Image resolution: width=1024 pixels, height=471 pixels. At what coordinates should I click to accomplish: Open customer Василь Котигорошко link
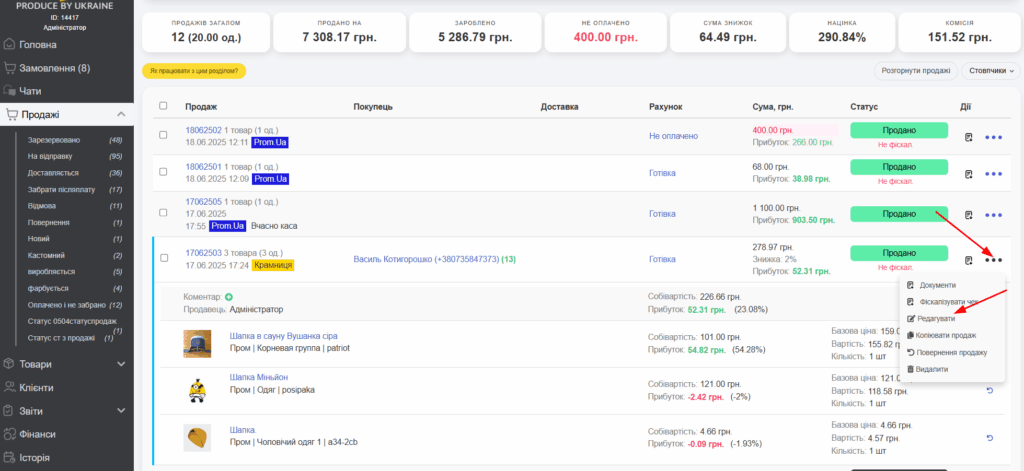[x=426, y=259]
